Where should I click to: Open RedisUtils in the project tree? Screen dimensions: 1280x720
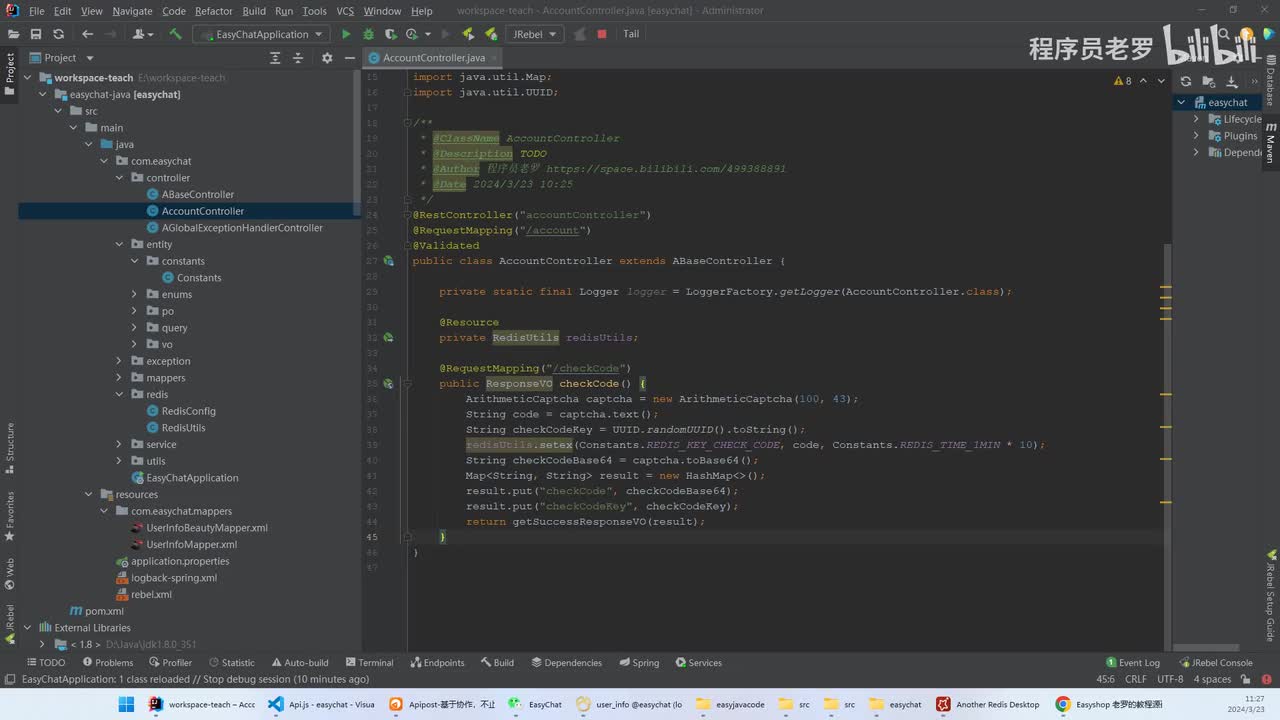coord(183,427)
